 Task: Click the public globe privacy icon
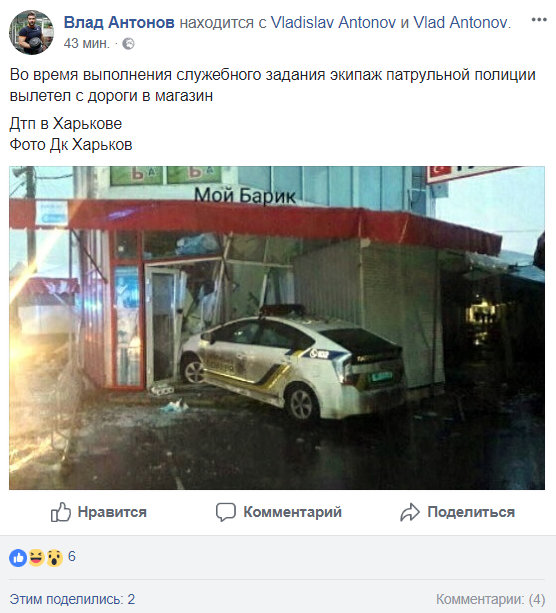(128, 44)
